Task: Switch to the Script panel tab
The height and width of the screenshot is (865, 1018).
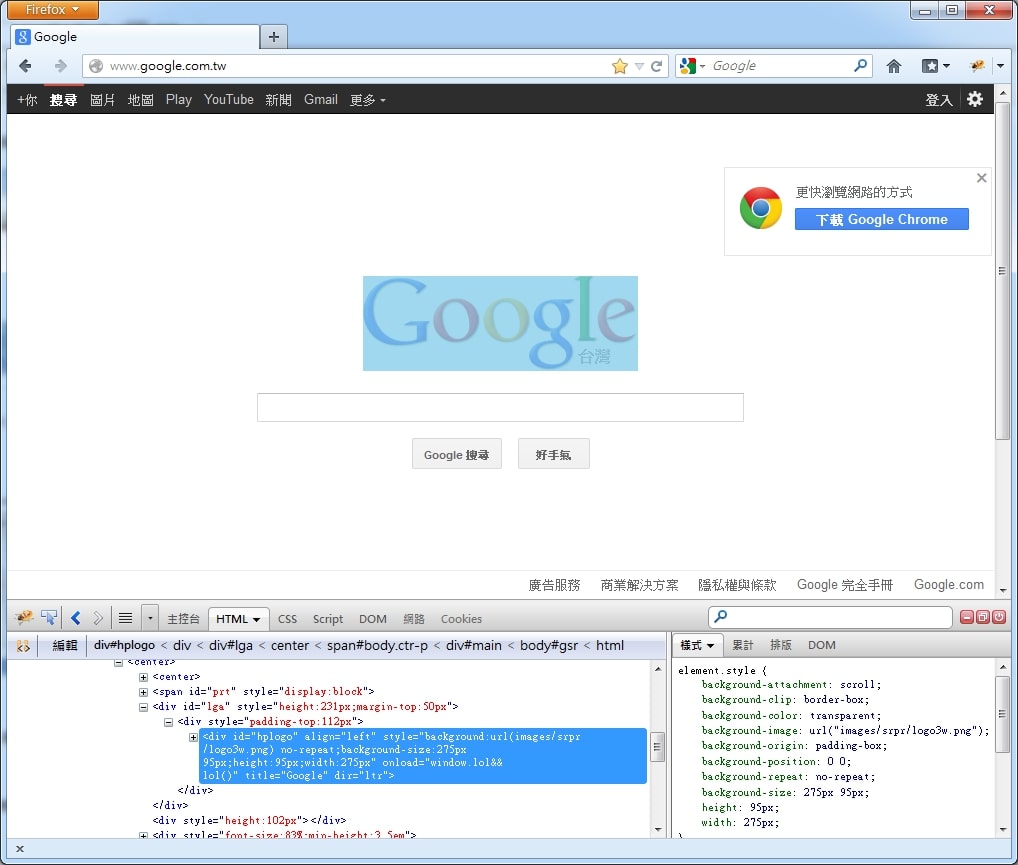Action: coord(328,619)
